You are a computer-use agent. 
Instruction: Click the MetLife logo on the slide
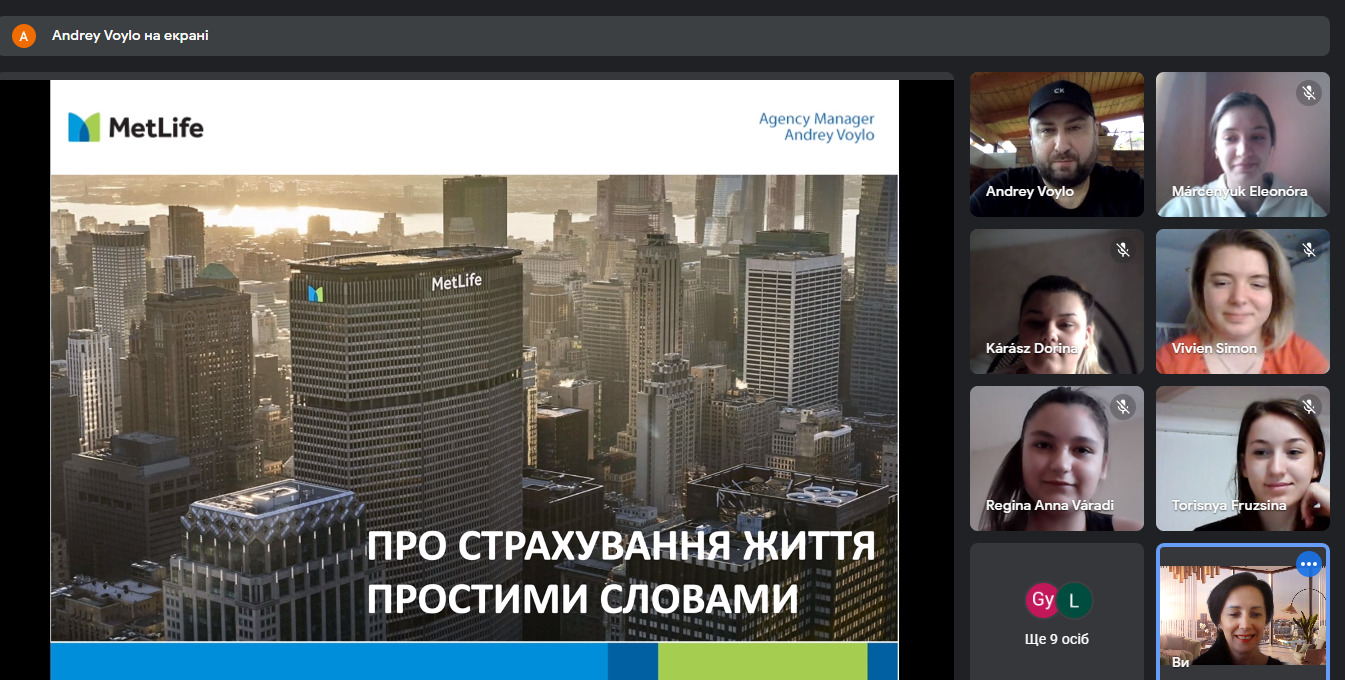point(136,127)
